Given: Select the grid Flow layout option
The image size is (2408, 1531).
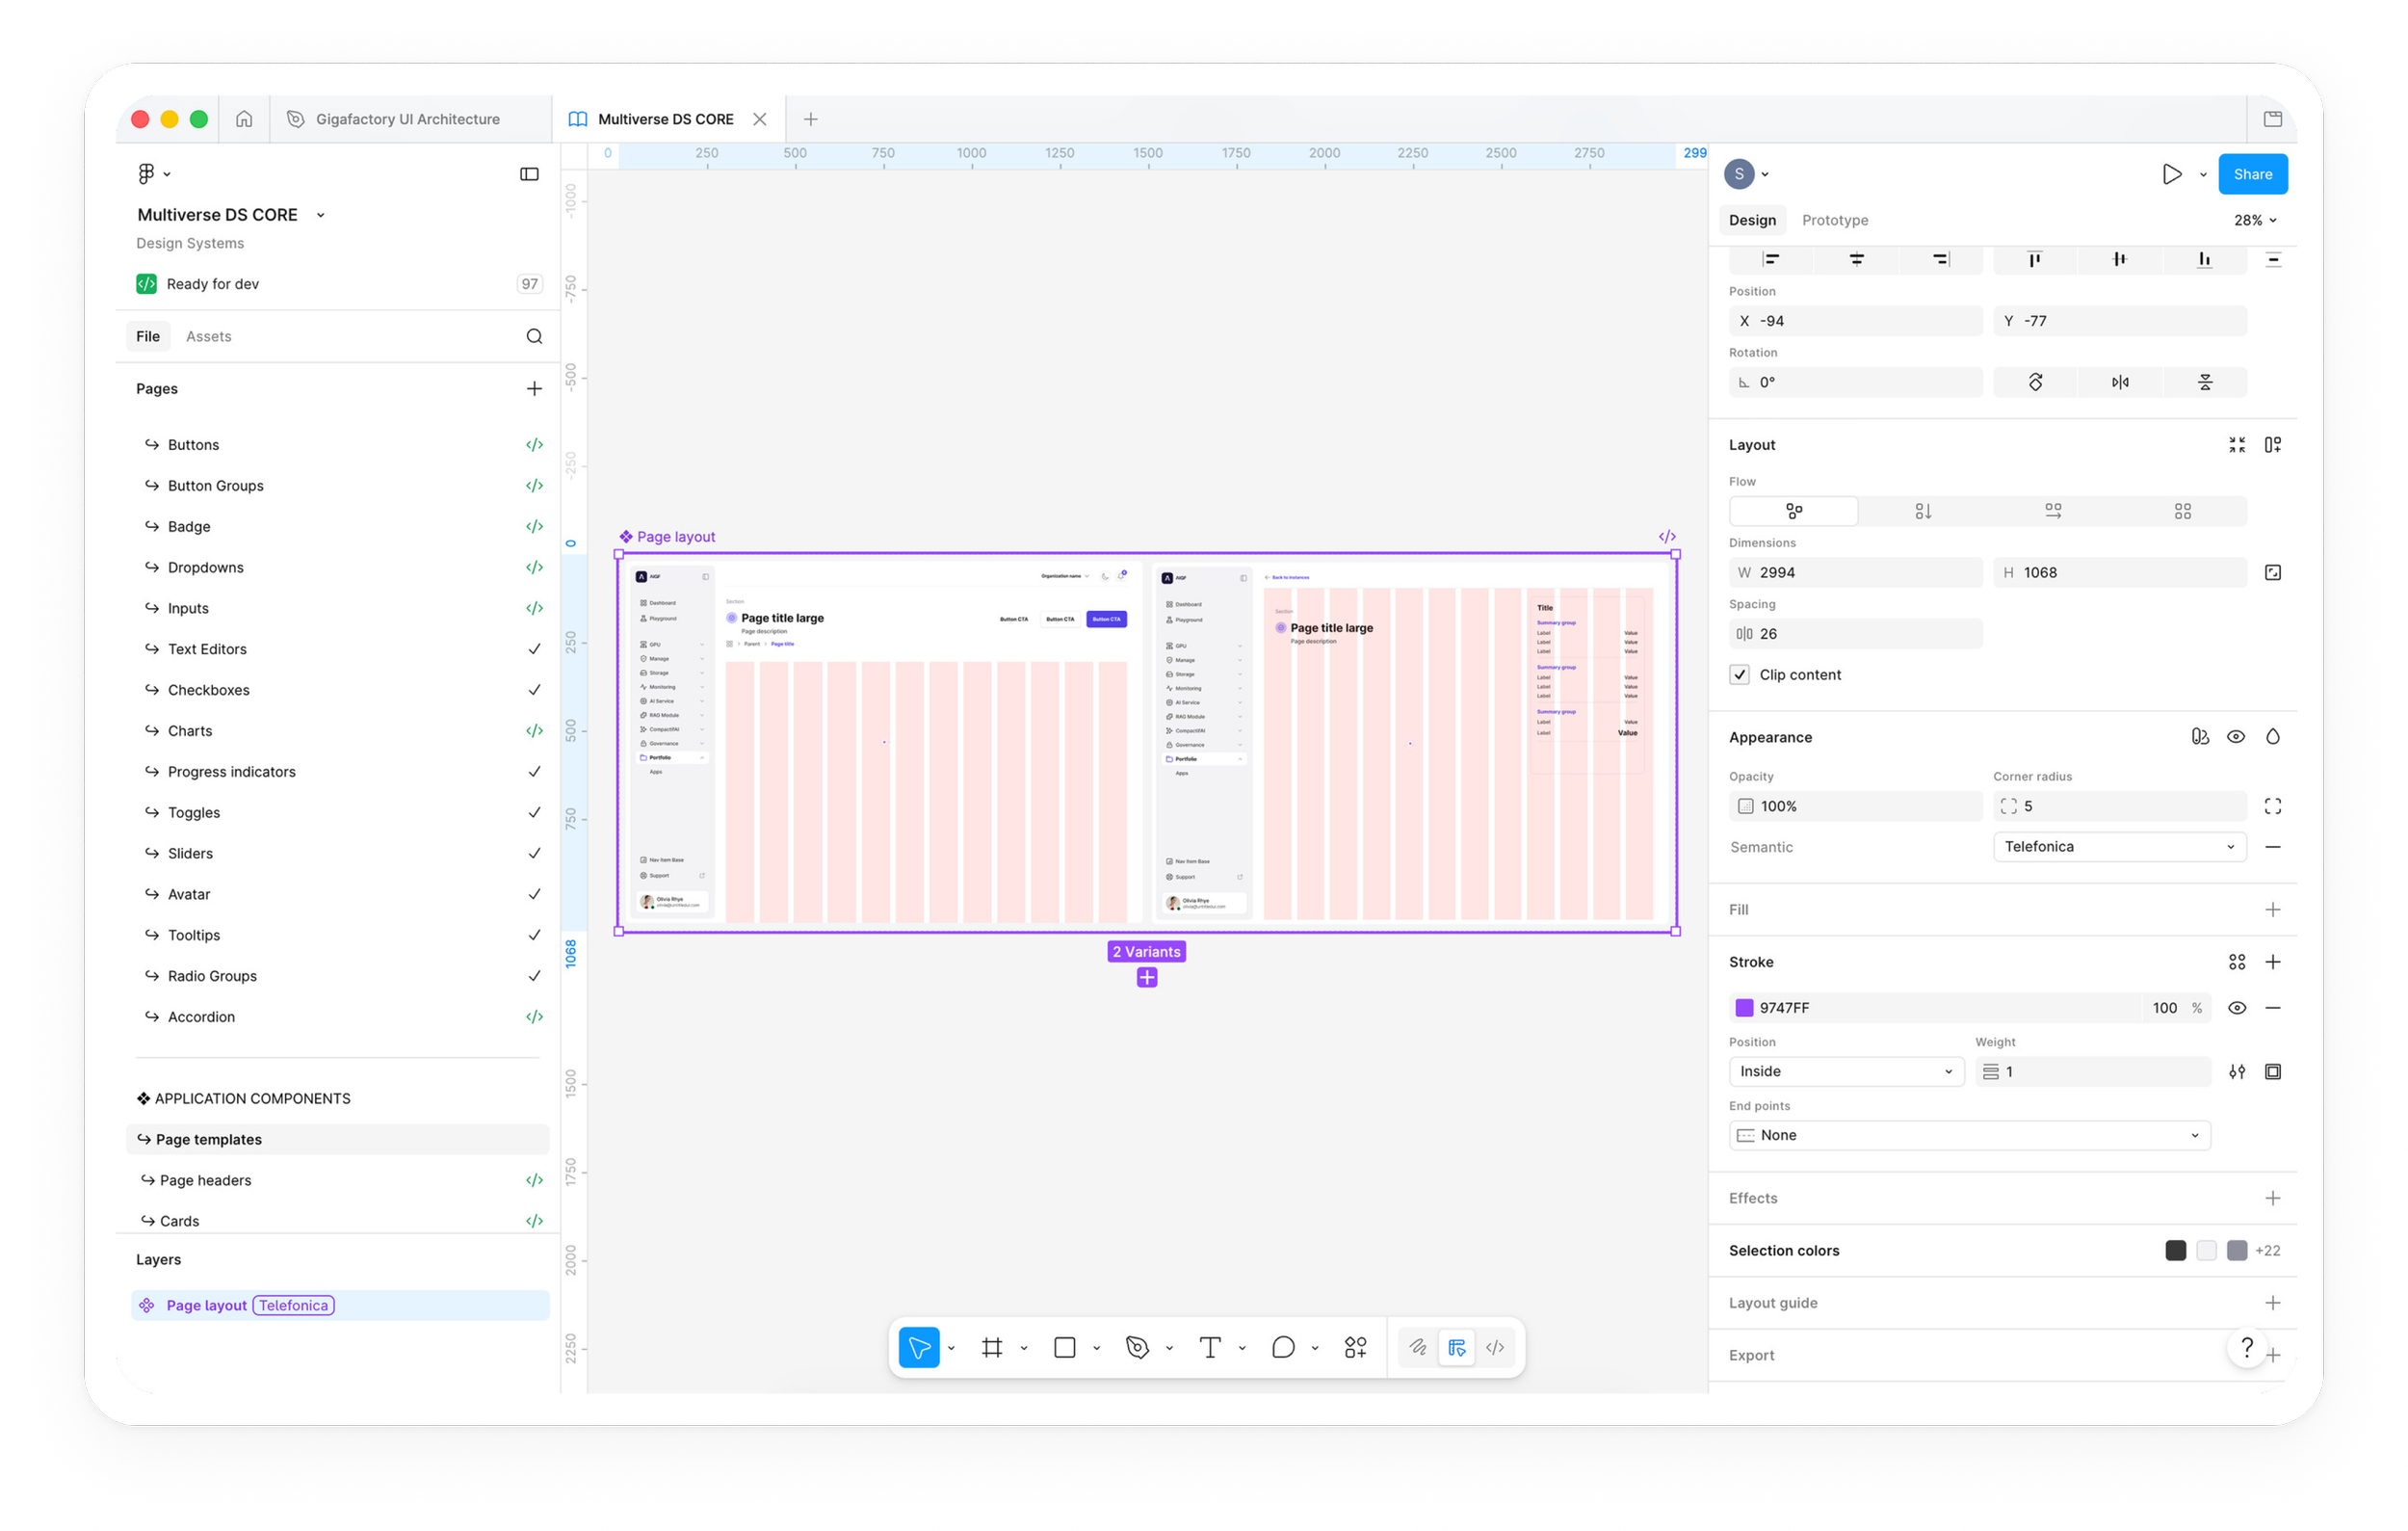Looking at the screenshot, I should 2183,511.
